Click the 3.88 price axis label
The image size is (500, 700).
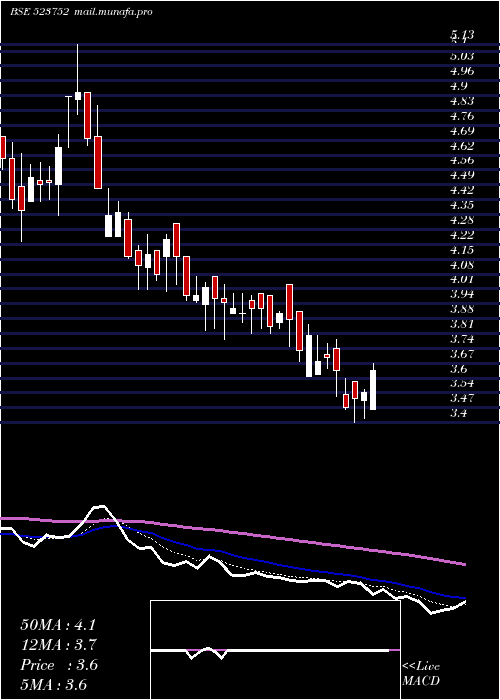462,309
